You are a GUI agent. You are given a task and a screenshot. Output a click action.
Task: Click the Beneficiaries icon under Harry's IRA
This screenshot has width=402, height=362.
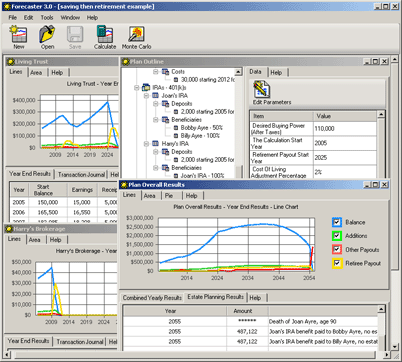[166, 168]
